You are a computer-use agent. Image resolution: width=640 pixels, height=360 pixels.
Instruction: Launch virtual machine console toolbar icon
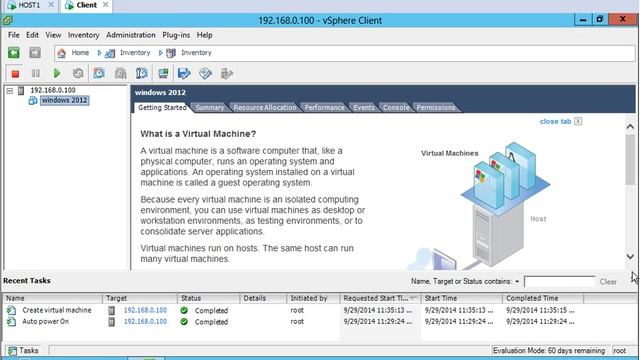tap(163, 73)
